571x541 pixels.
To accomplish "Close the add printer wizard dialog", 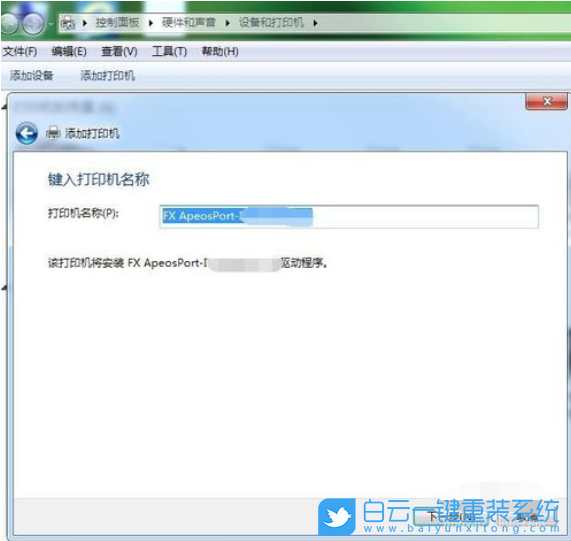I will point(546,101).
